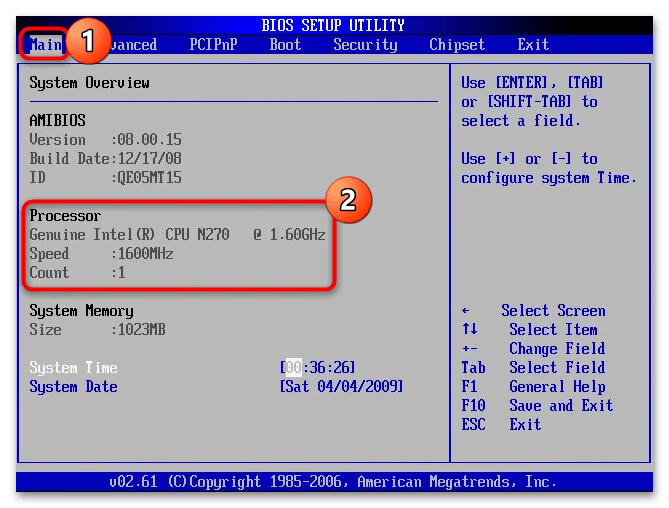
Task: Switch to the Chipset tab
Action: coord(457,45)
